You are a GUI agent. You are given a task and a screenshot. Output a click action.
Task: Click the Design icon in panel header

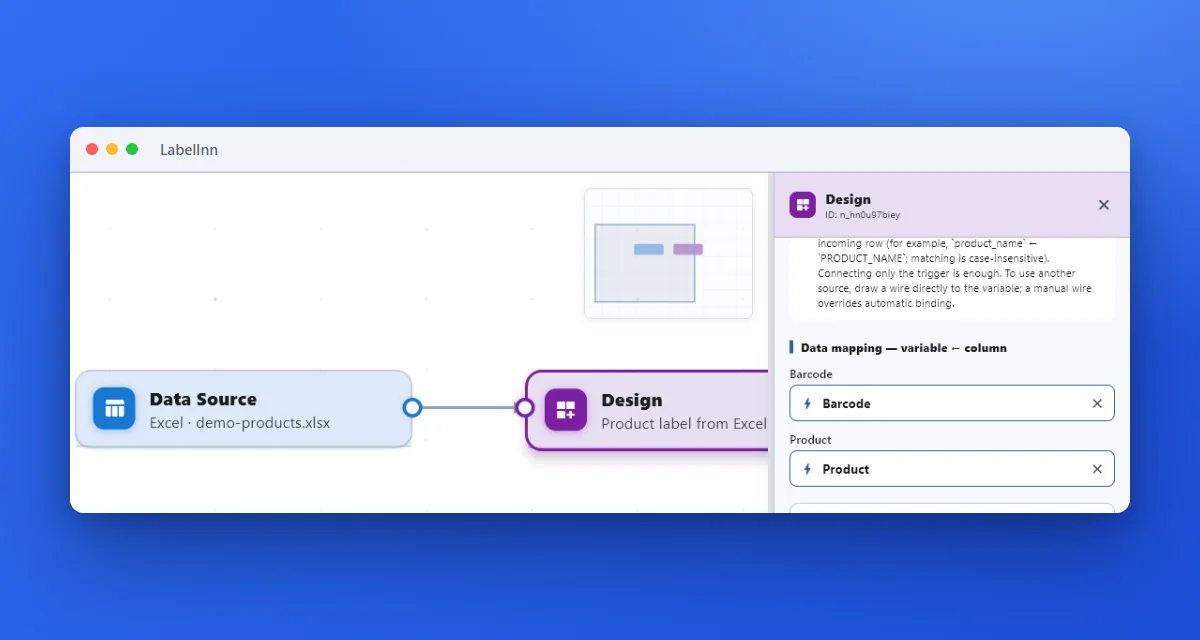tap(803, 205)
